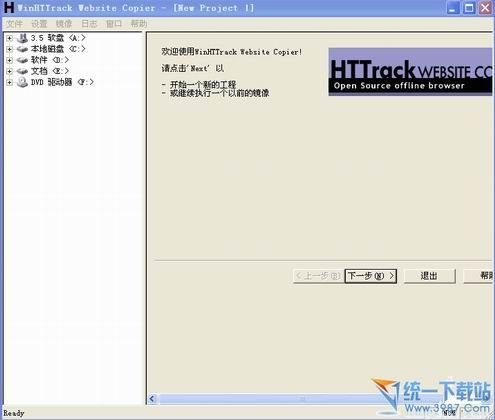The width and height of the screenshot is (495, 420).
Task: Click the HTTrack H icon in title bar
Action: click(9, 8)
